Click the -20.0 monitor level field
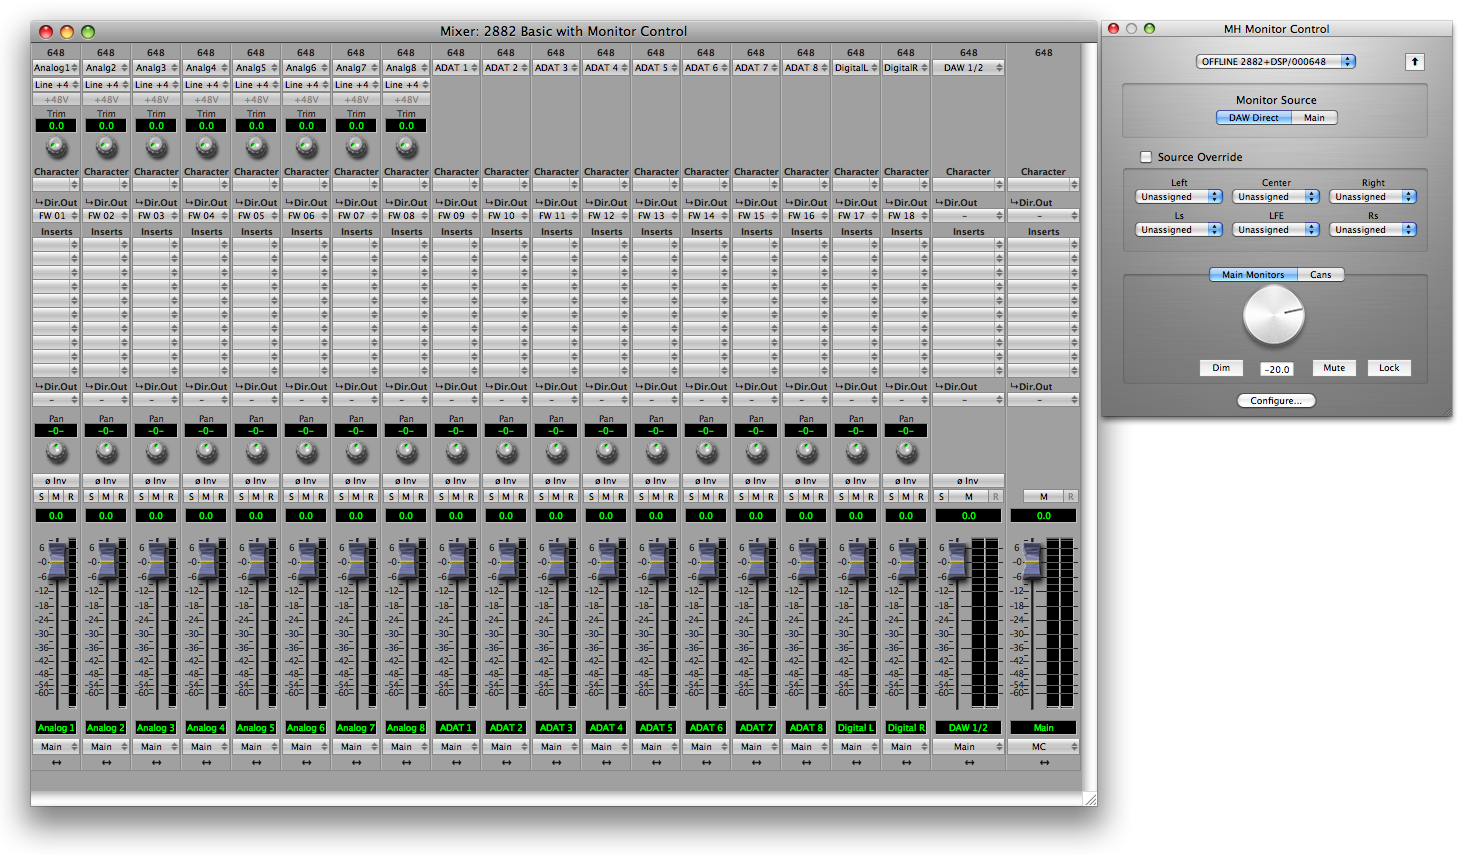Image resolution: width=1465 pixels, height=855 pixels. 1277,369
